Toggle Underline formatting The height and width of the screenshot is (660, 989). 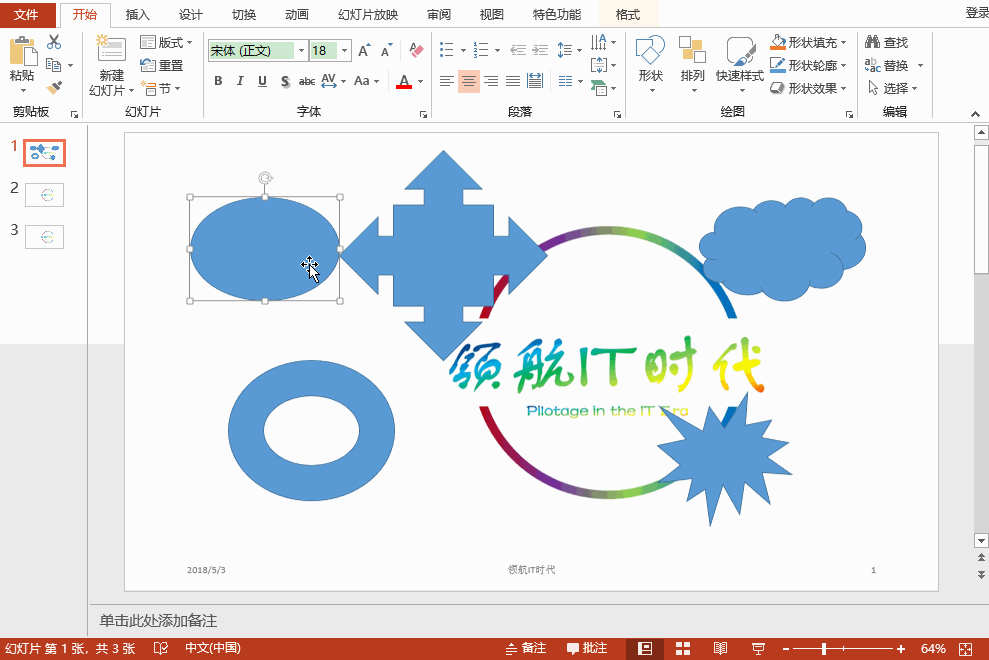[x=262, y=81]
